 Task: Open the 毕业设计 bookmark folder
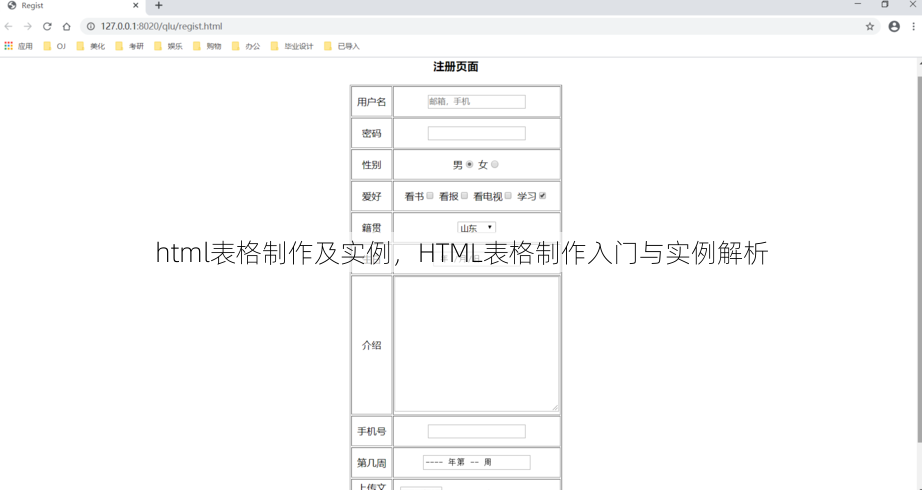(292, 46)
